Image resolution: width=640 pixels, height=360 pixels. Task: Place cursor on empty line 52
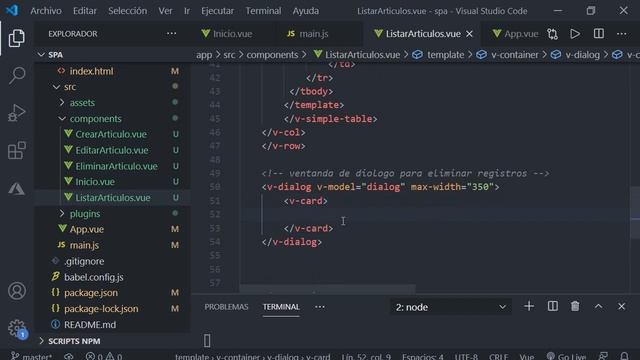coord(435,215)
